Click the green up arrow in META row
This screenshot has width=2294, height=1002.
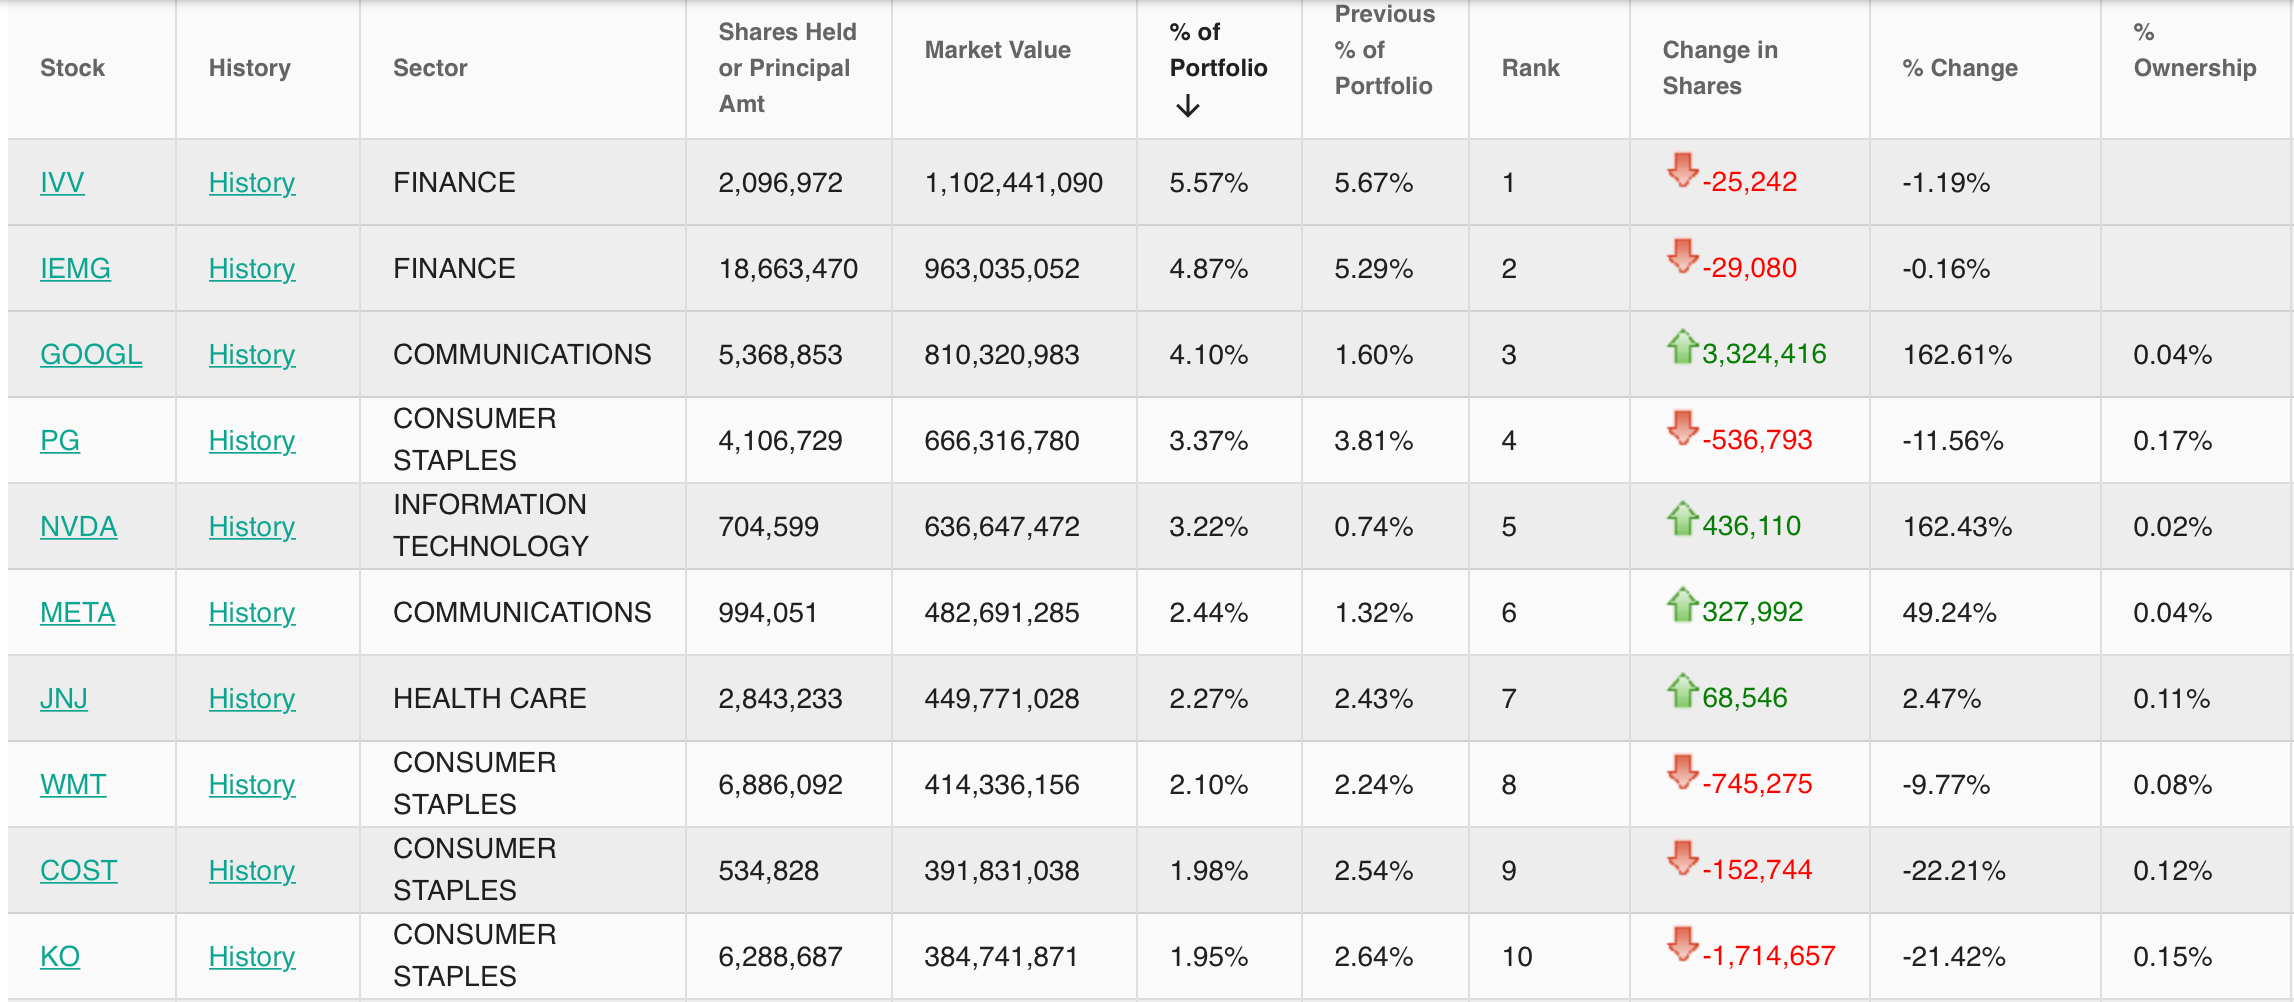pos(1683,604)
